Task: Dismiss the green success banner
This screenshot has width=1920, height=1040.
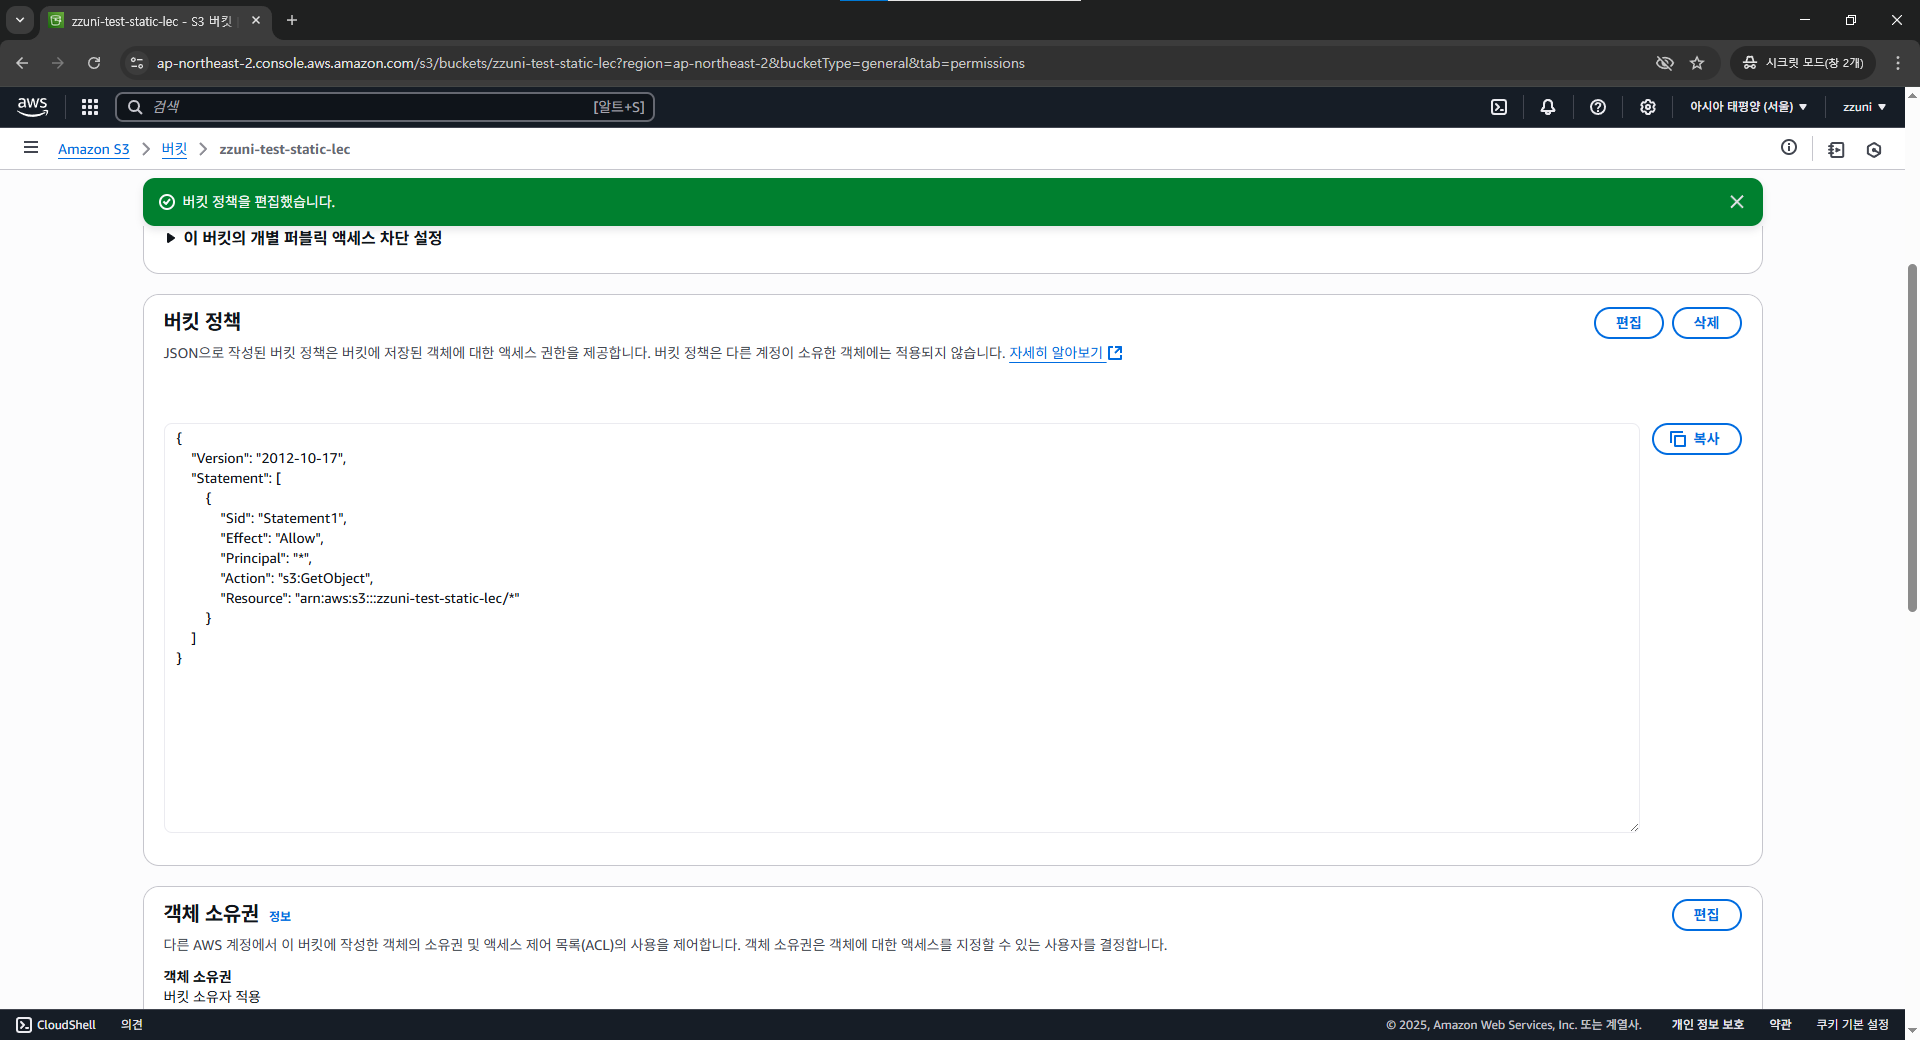Action: [x=1737, y=202]
